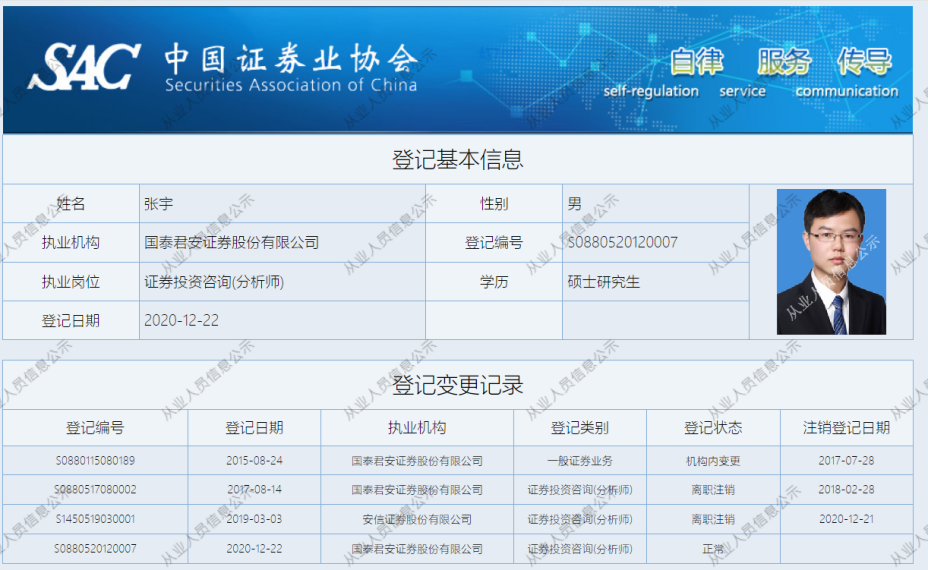
Task: Select the name value 张宇
Action: pyautogui.click(x=159, y=204)
